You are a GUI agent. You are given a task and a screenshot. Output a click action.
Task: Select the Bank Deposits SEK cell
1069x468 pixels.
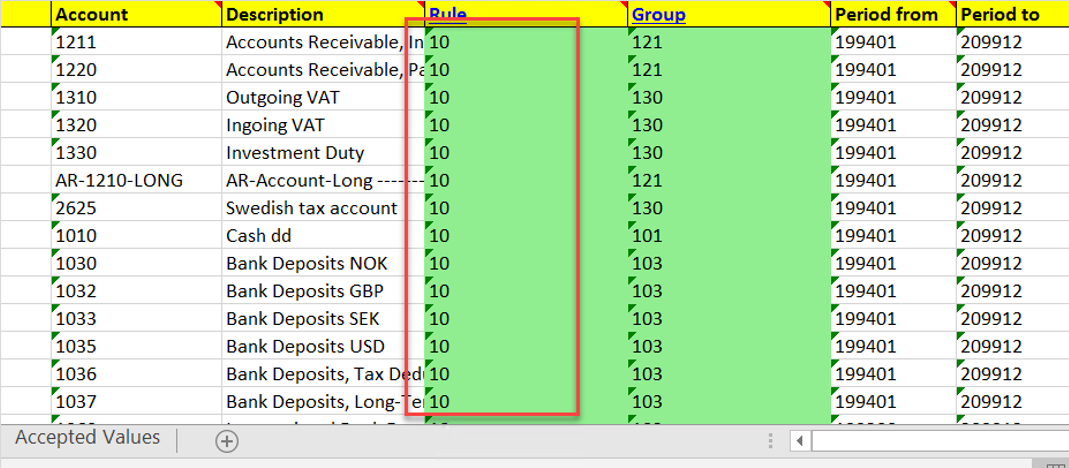(322, 318)
